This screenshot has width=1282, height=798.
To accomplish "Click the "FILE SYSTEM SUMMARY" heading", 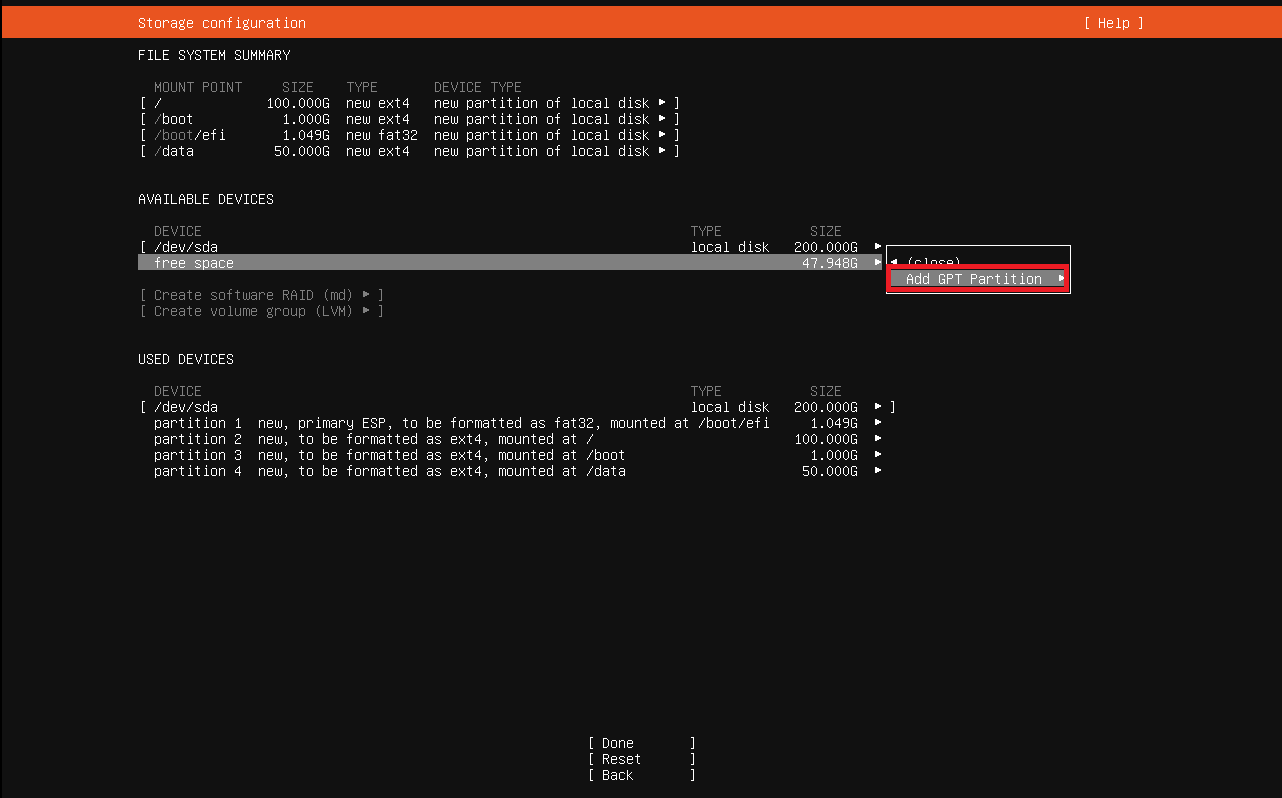I will point(214,55).
